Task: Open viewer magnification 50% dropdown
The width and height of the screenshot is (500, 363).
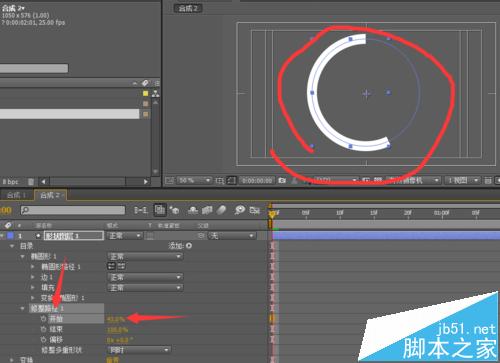Action: (194, 180)
